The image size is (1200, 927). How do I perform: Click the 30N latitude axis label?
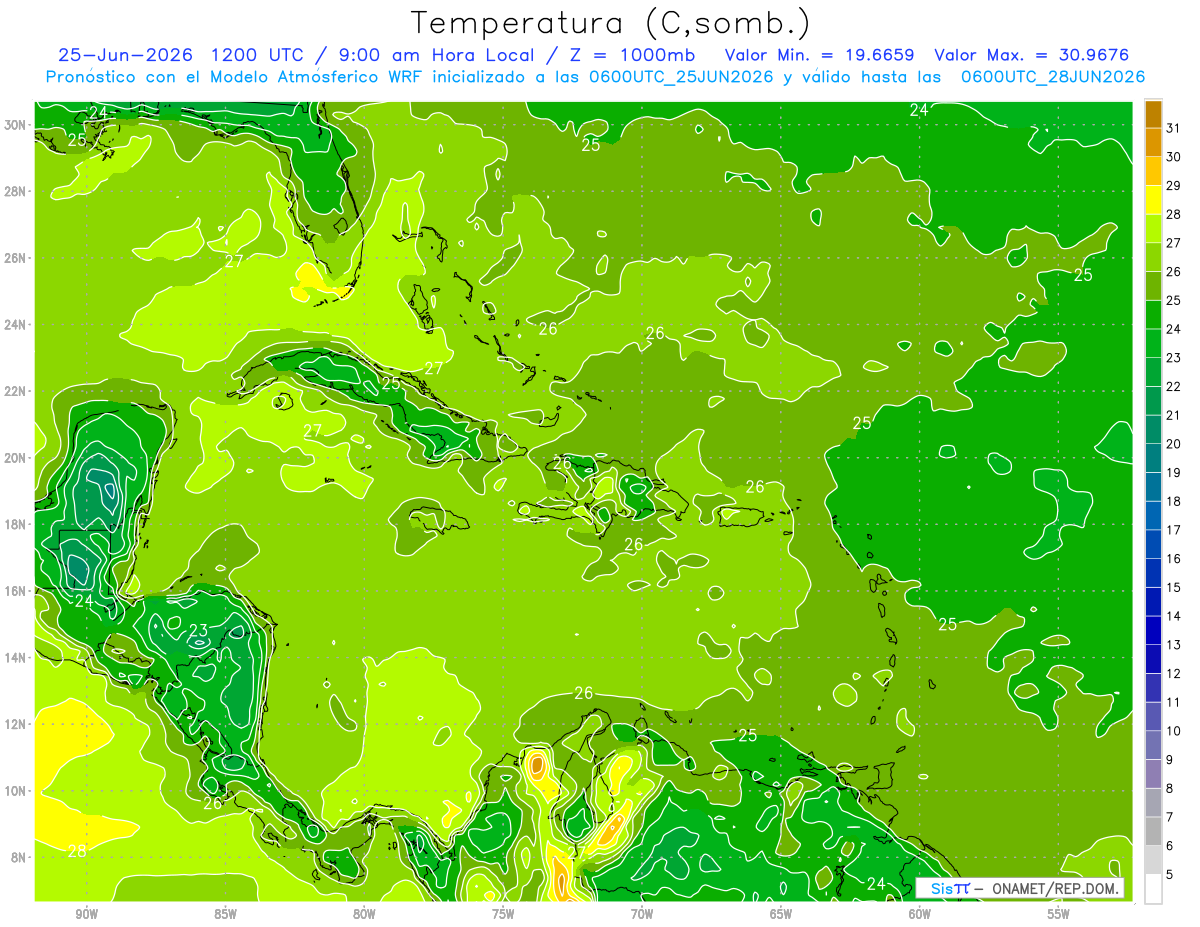[x=17, y=124]
